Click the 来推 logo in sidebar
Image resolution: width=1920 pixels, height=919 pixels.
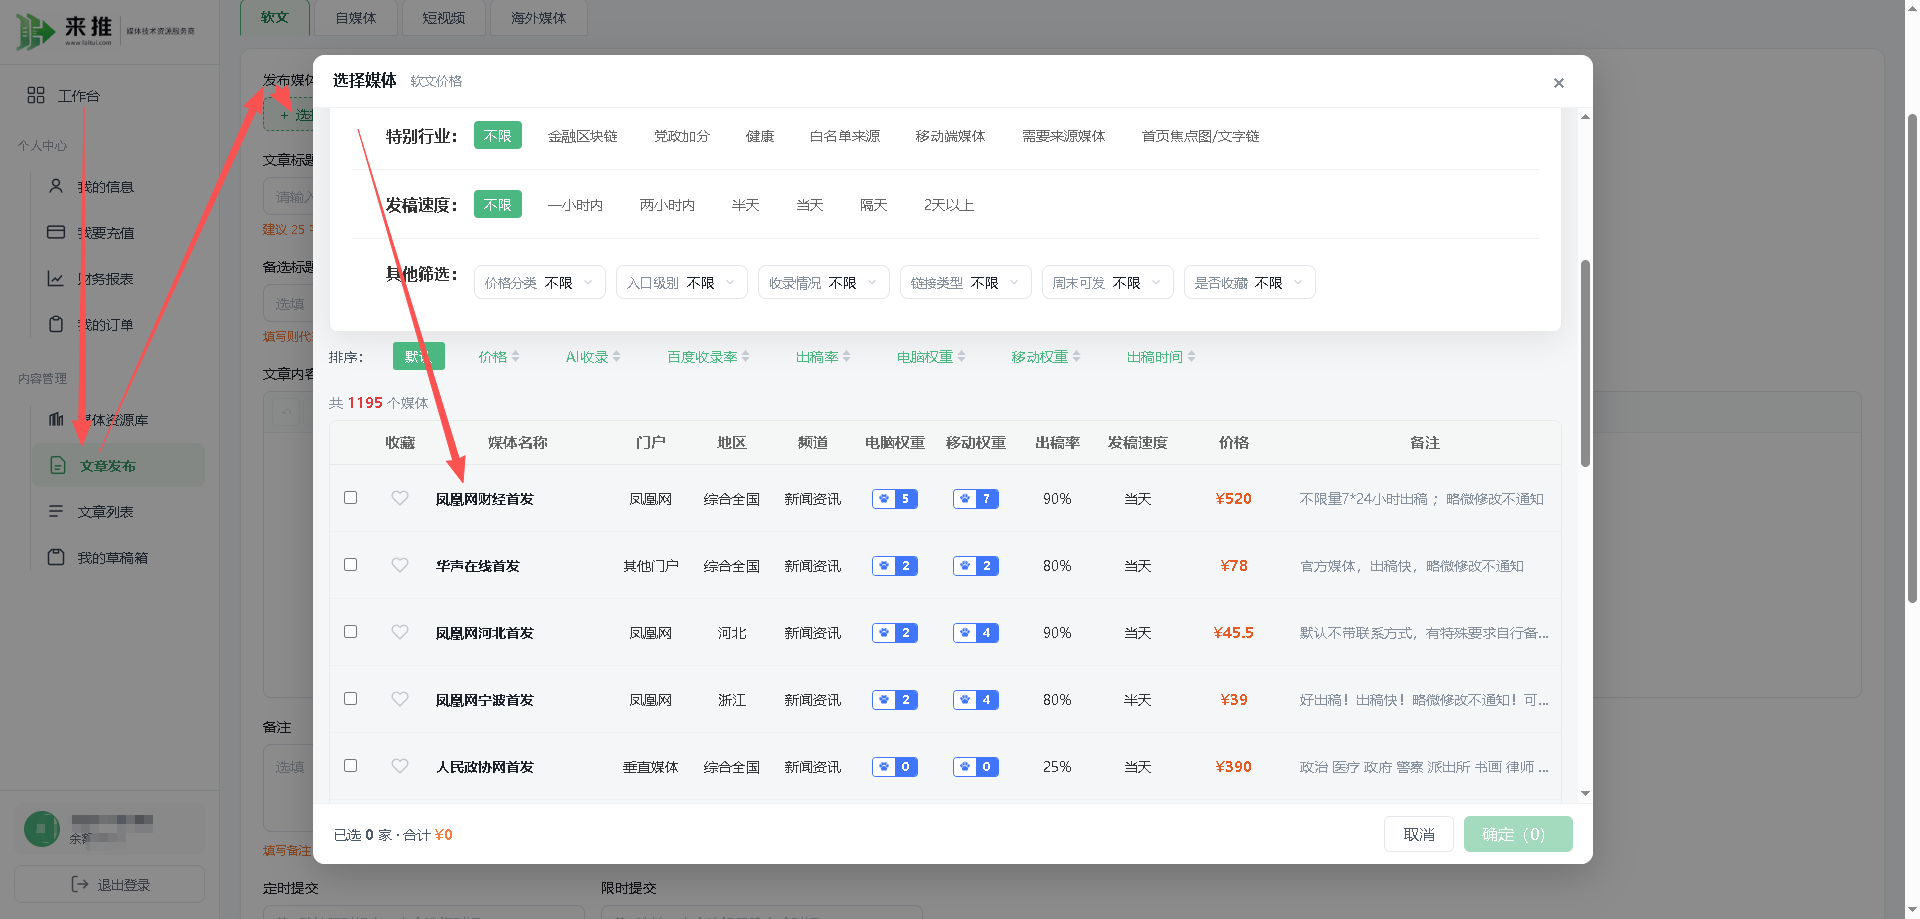105,30
